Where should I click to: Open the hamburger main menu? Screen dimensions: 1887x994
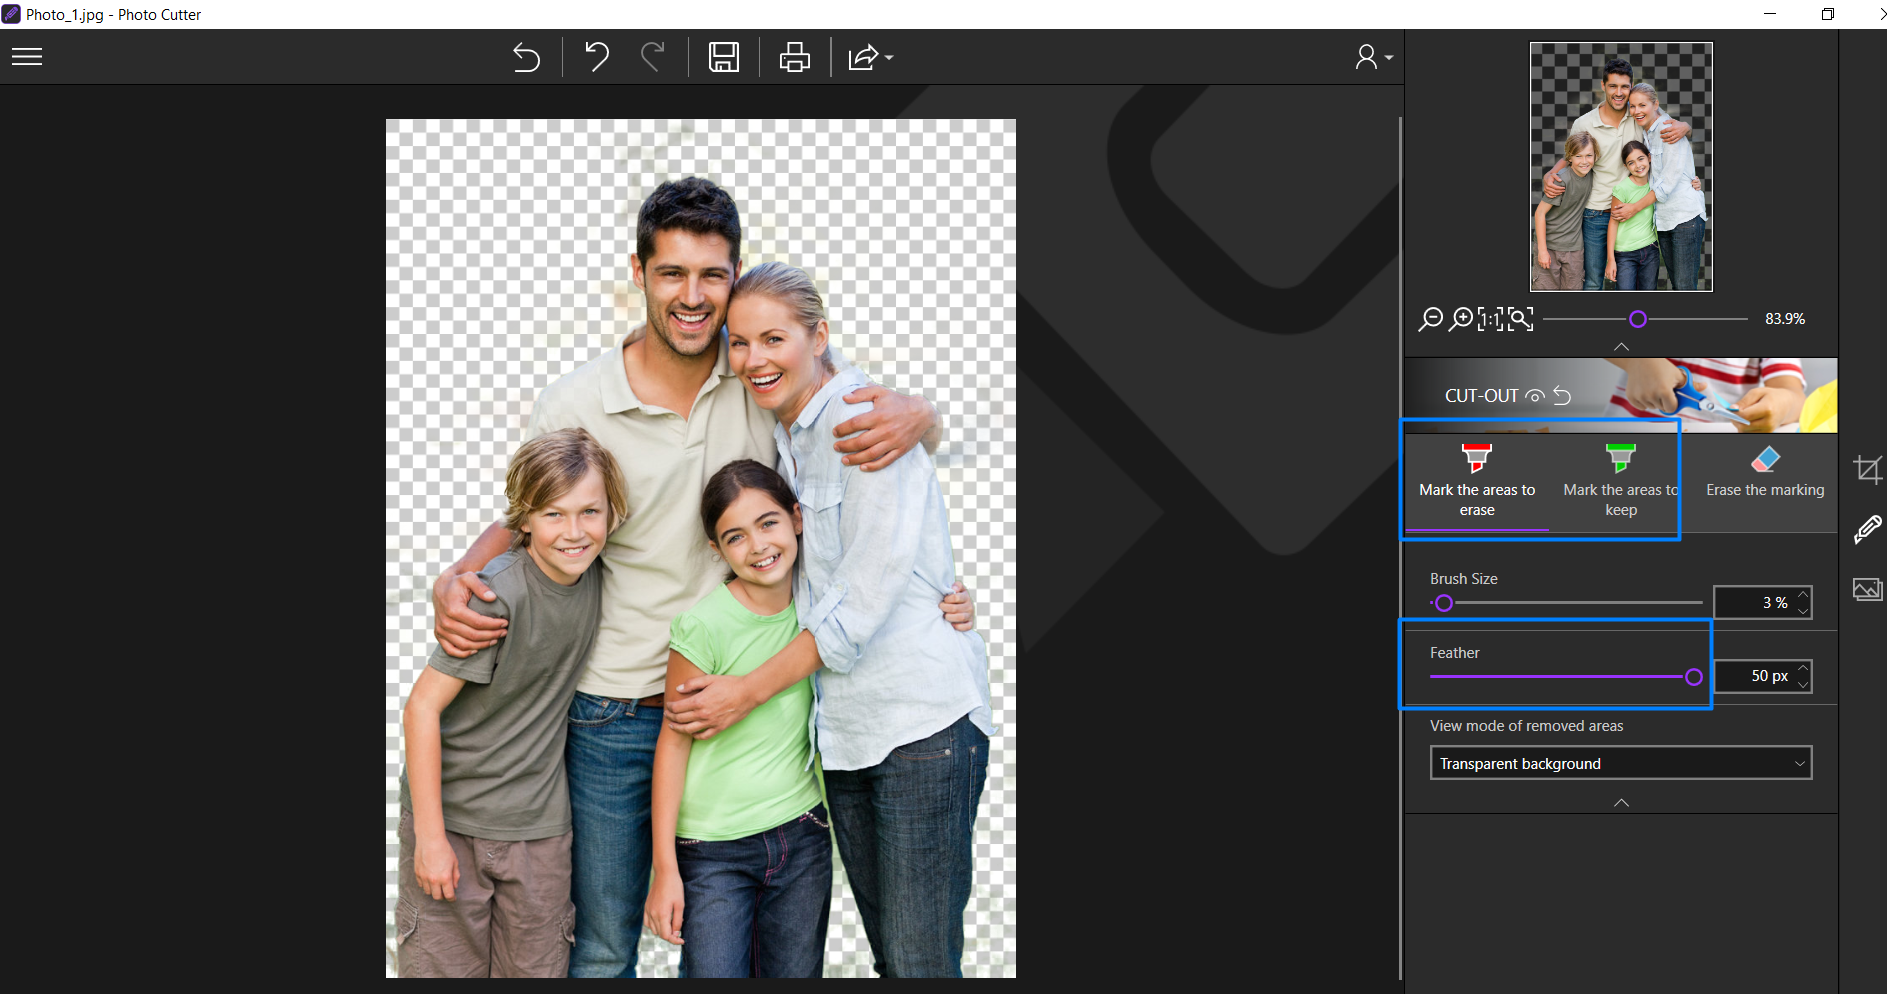coord(27,57)
